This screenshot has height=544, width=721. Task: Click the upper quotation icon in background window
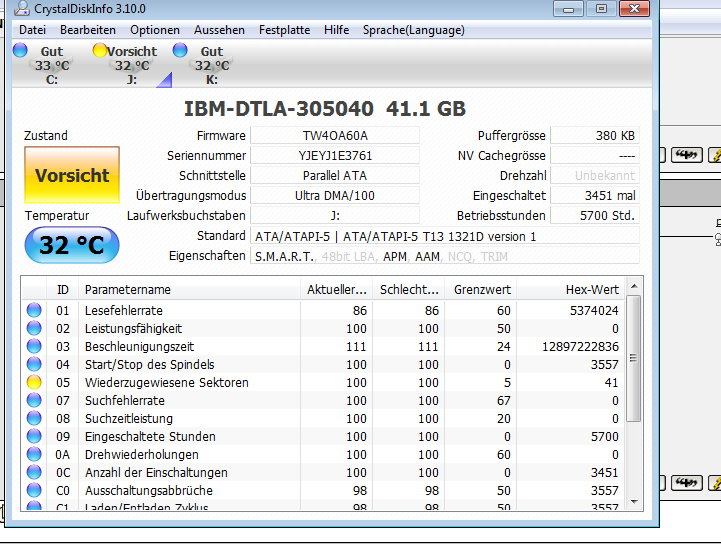coord(687,155)
